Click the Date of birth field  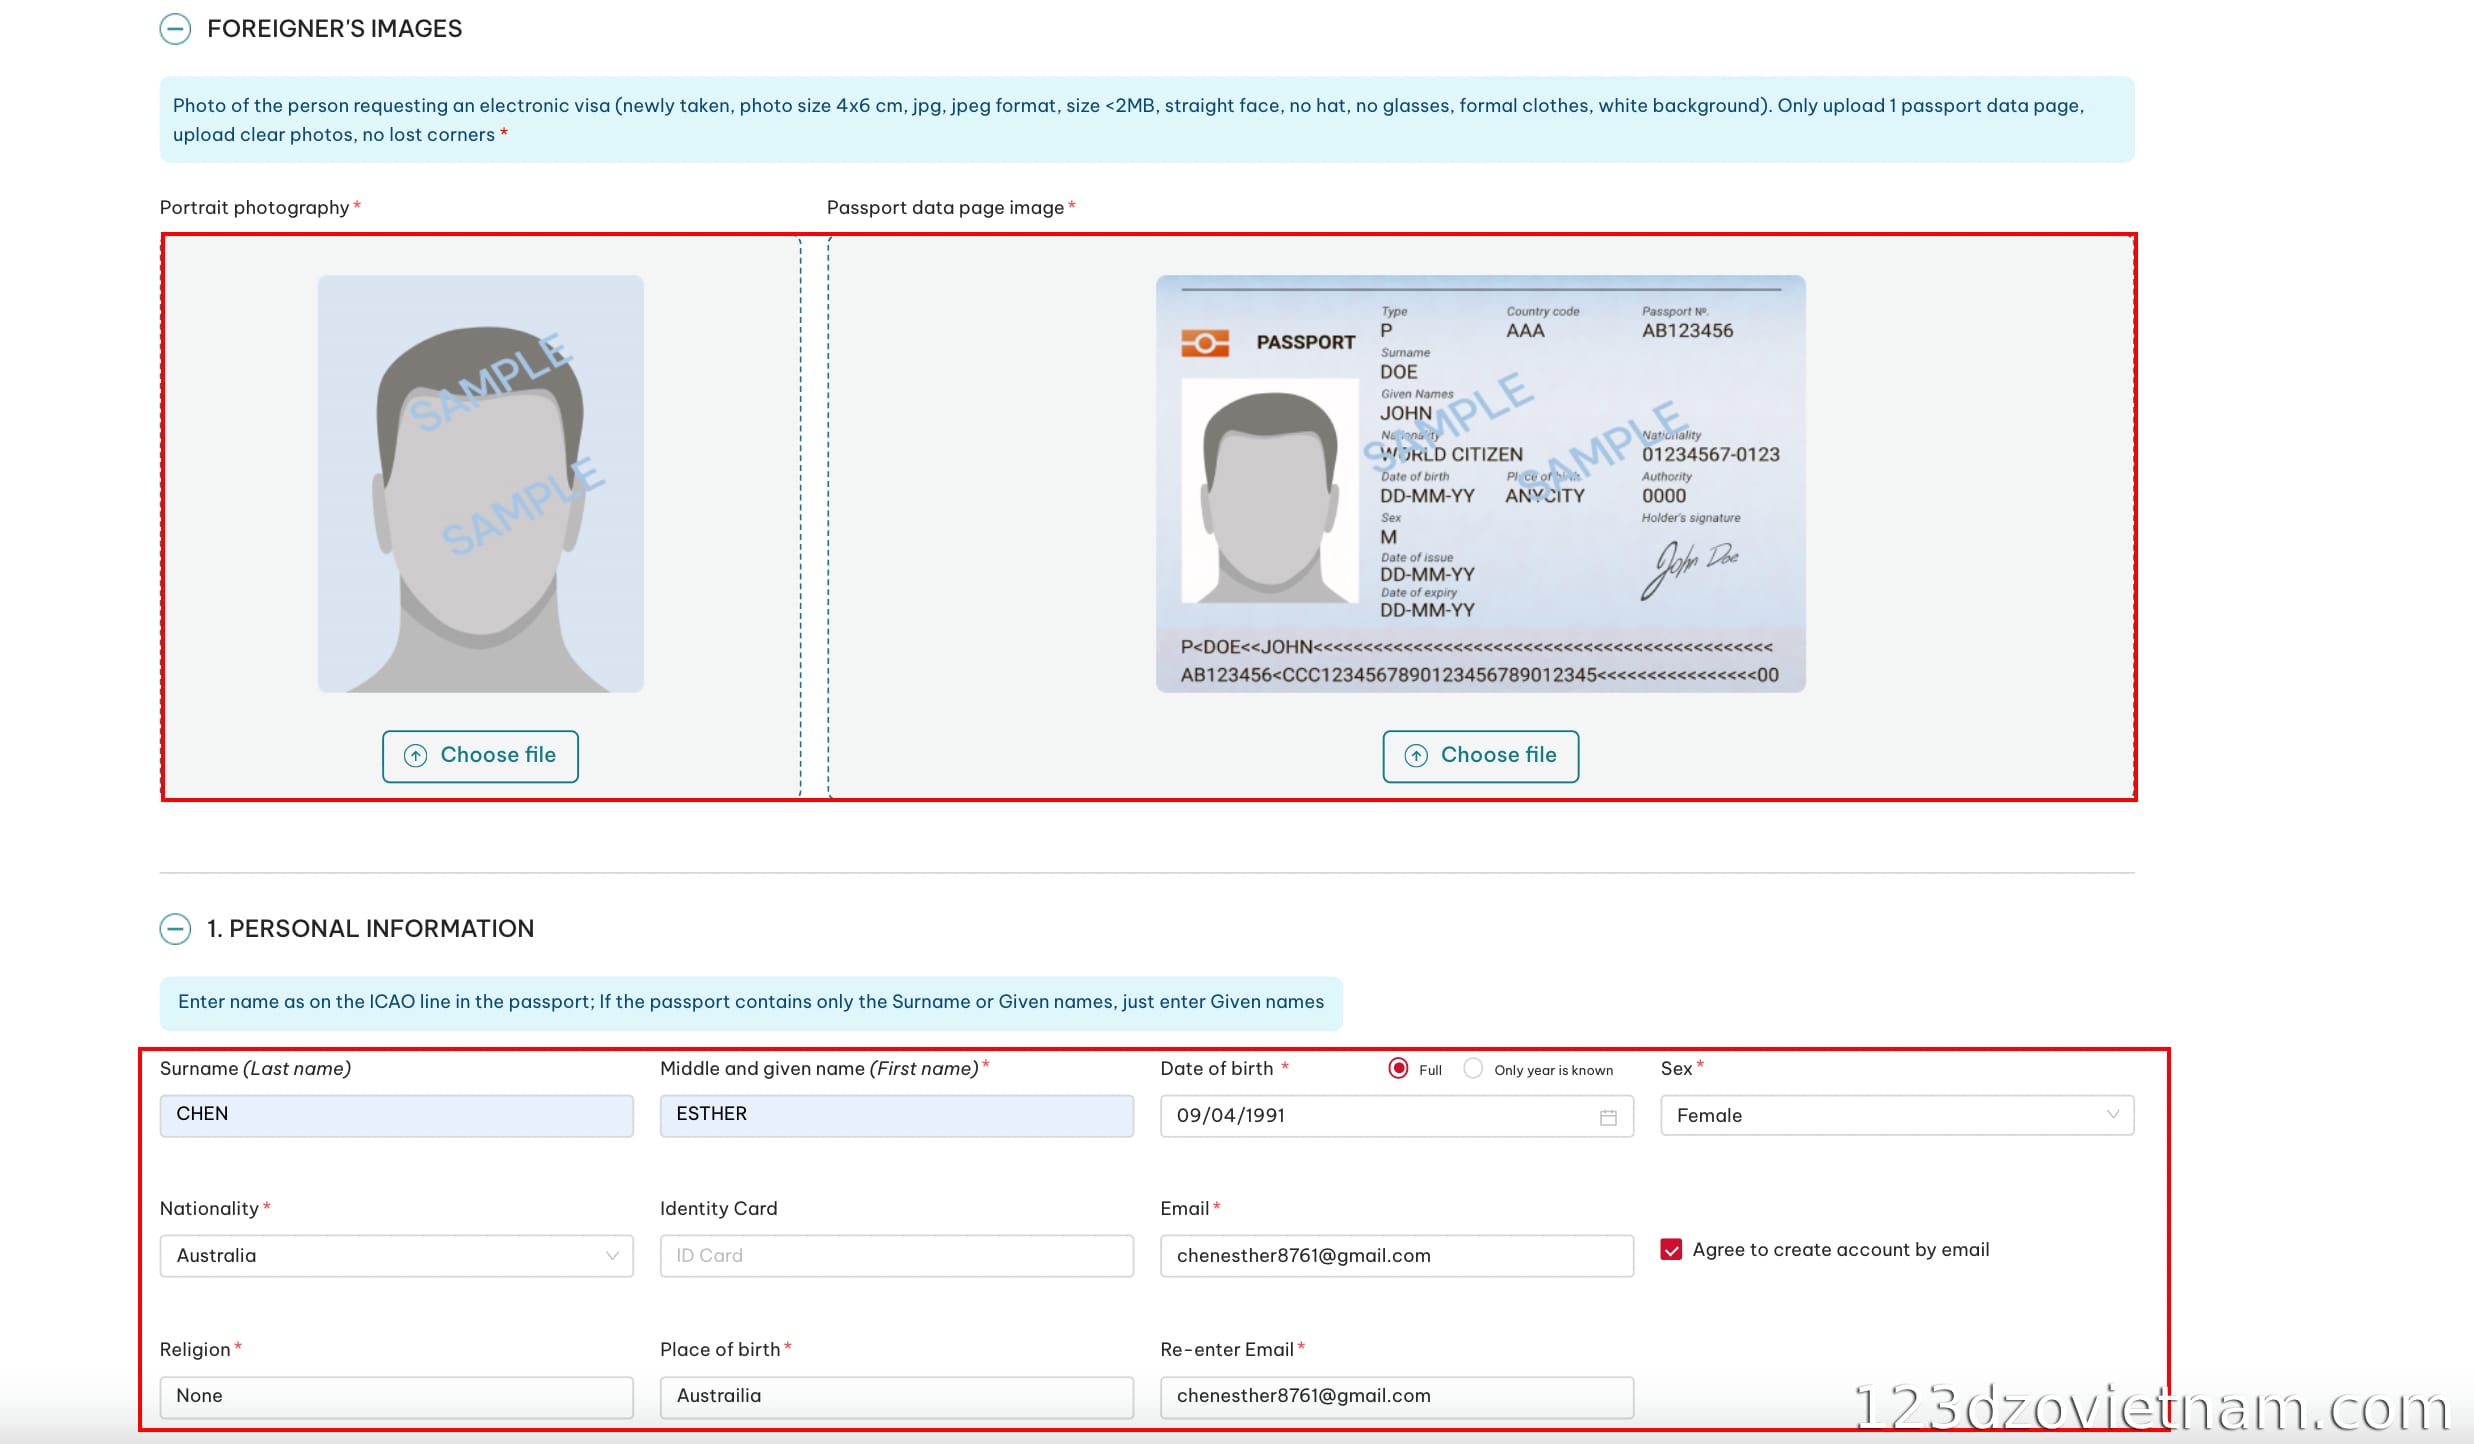pyautogui.click(x=1397, y=1116)
